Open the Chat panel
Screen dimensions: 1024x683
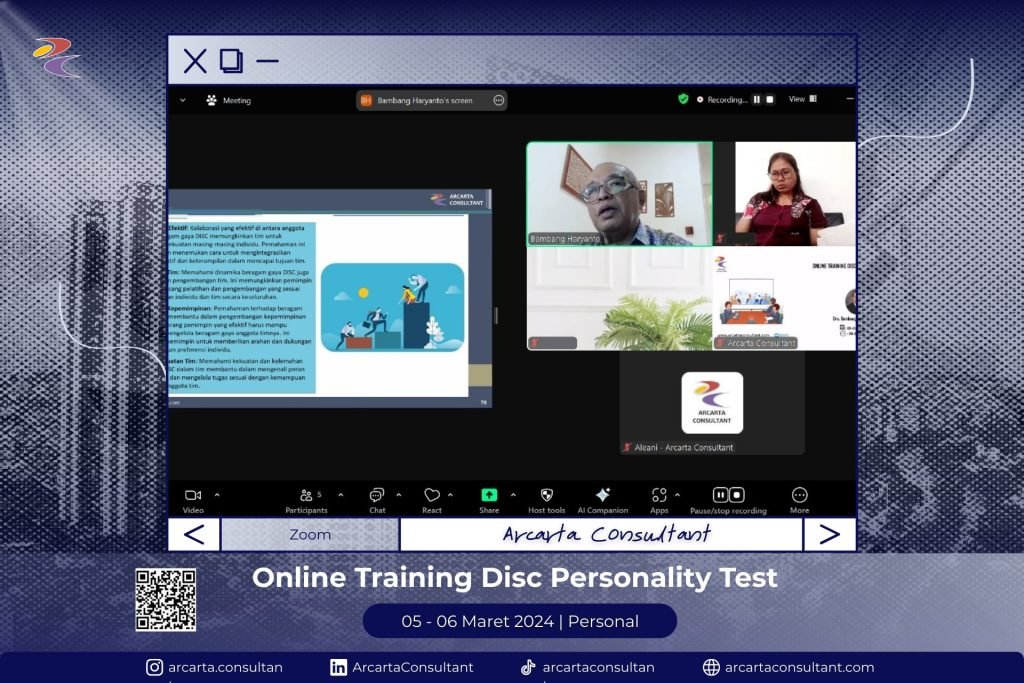click(377, 496)
